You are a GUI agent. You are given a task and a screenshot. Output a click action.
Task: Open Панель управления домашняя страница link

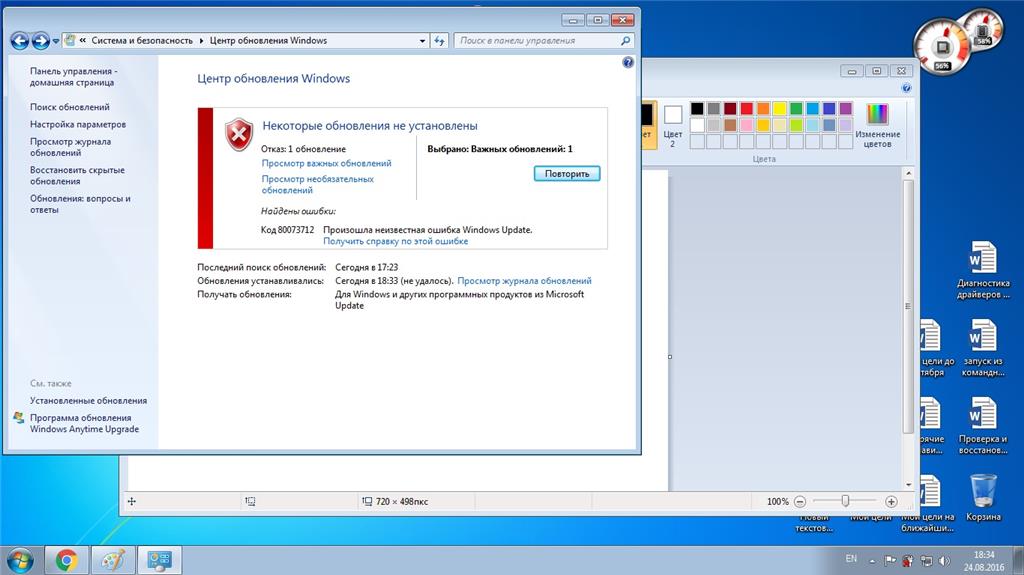(x=73, y=77)
